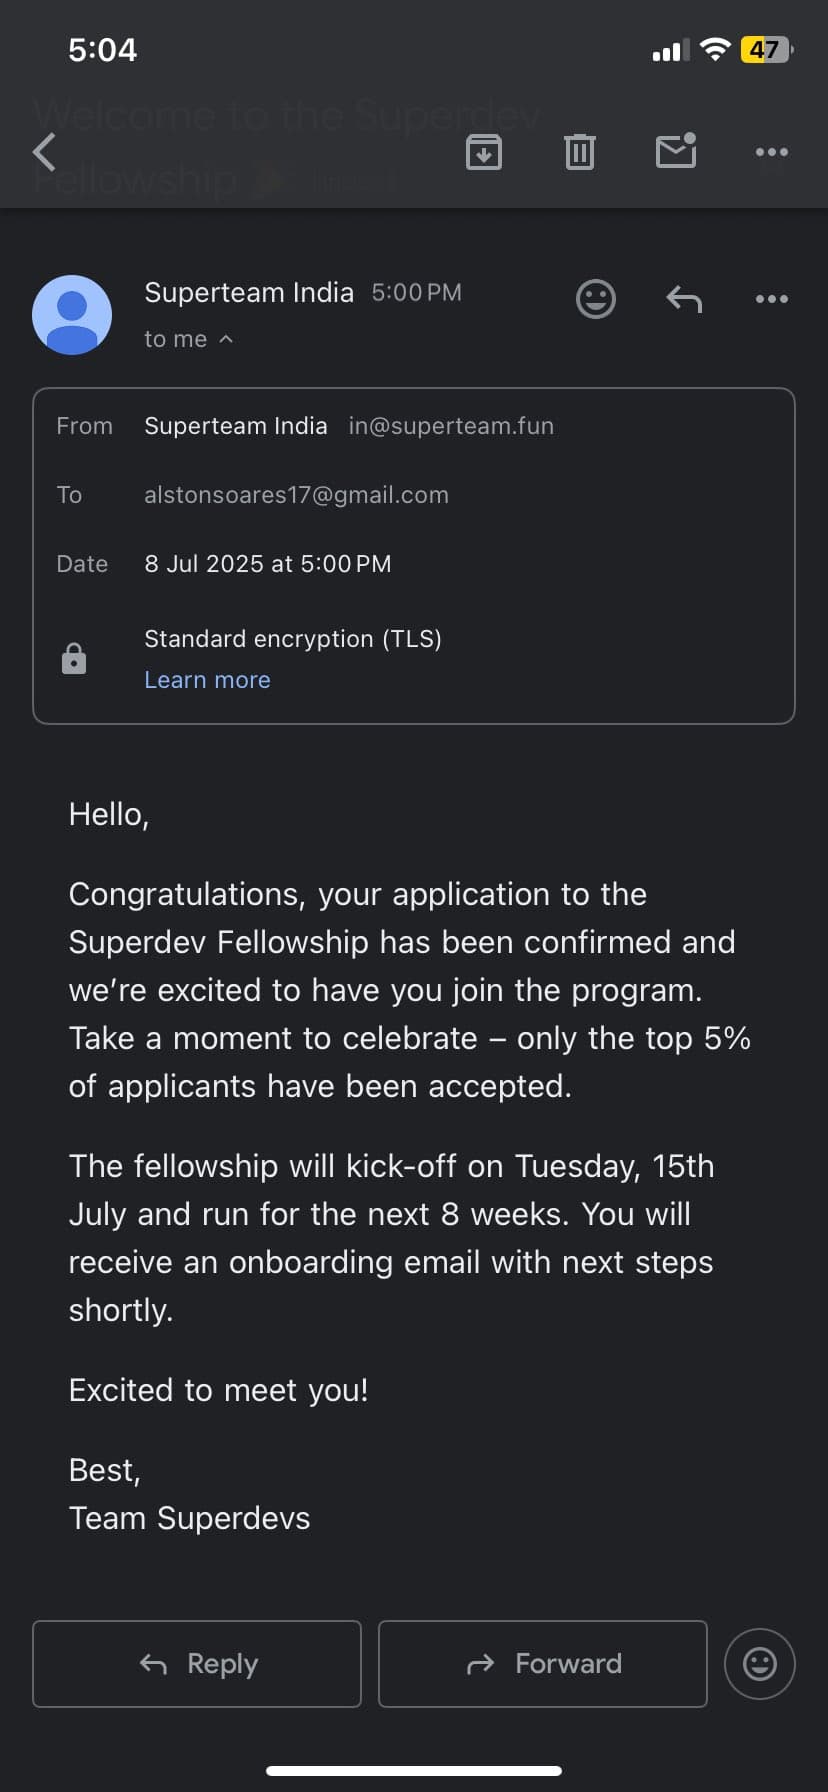The height and width of the screenshot is (1792, 828).
Task: Tap the in@superteam.fun sender address
Action: coord(451,426)
